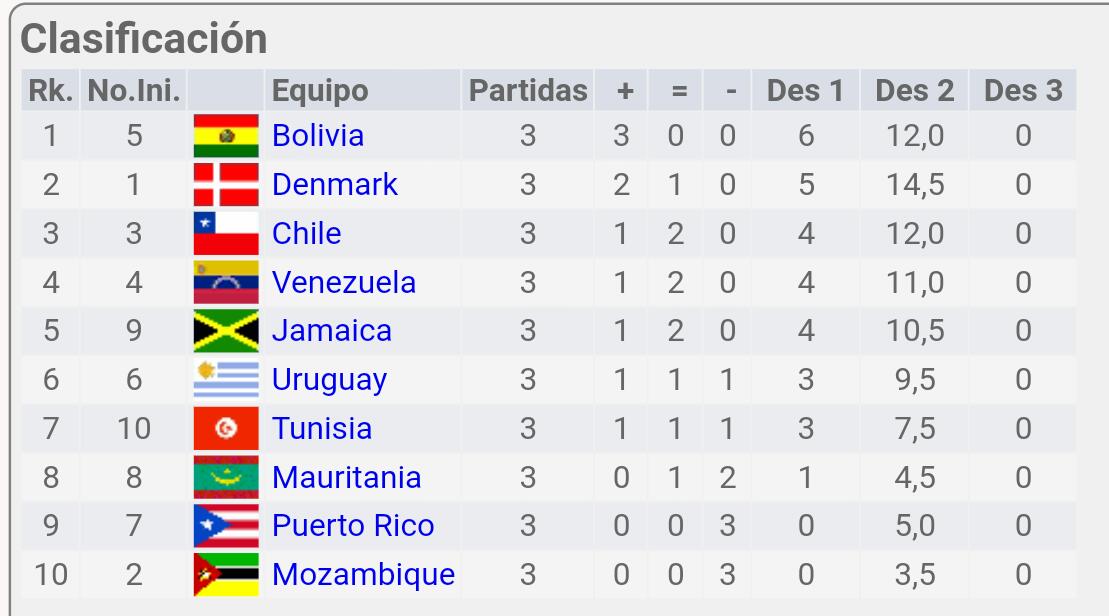Open the Venezuela team link
This screenshot has width=1109, height=616.
(344, 282)
